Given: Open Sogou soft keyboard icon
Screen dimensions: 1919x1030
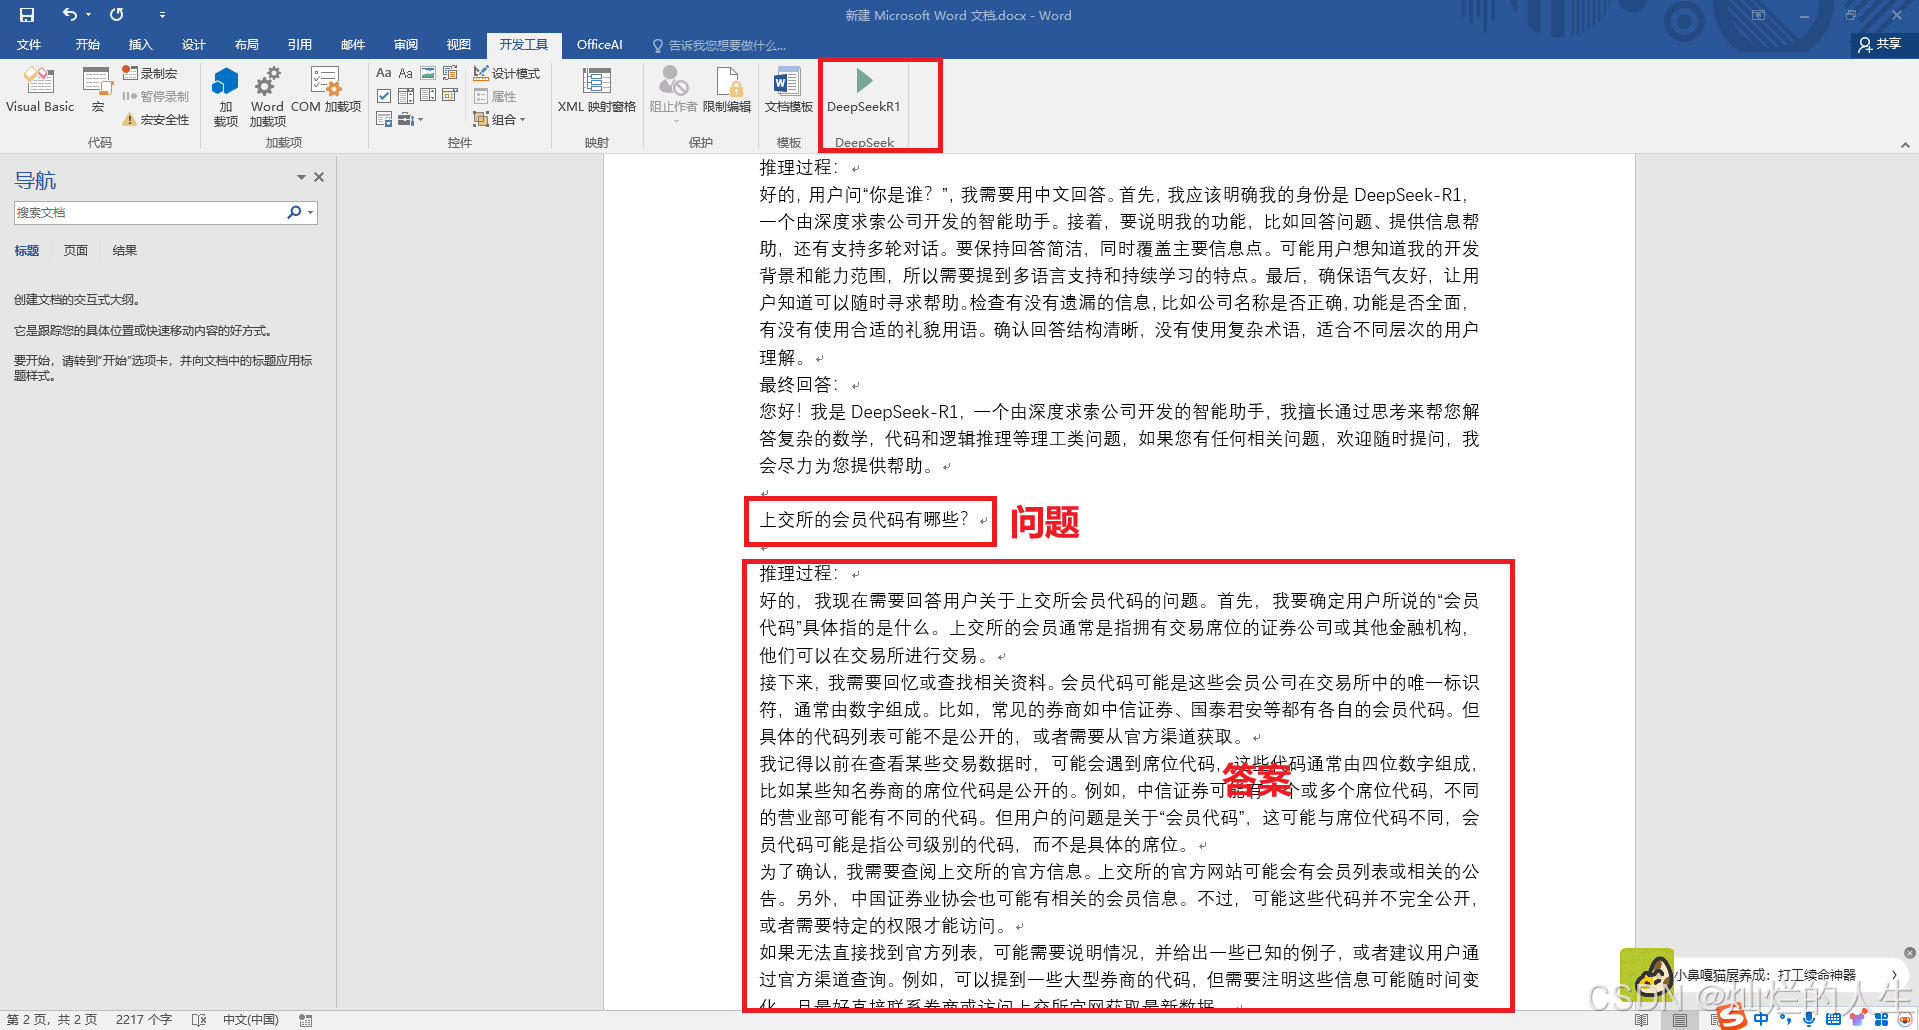Looking at the screenshot, I should tap(1833, 1019).
